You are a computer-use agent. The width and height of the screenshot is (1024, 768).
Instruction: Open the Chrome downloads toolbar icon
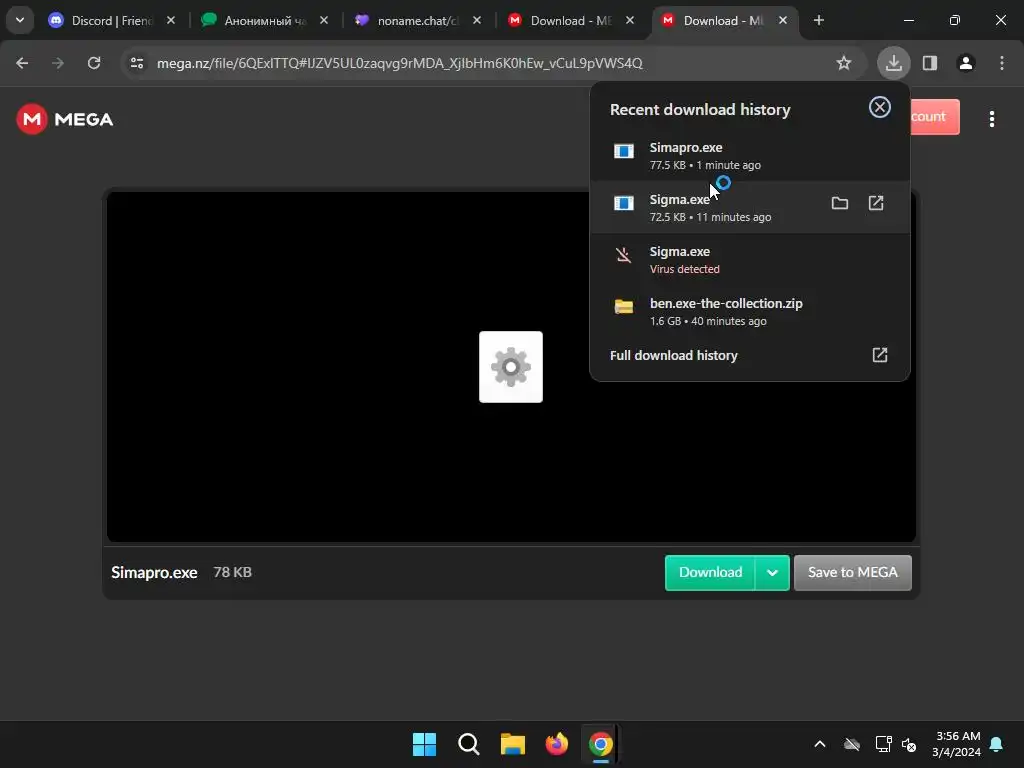pos(893,63)
